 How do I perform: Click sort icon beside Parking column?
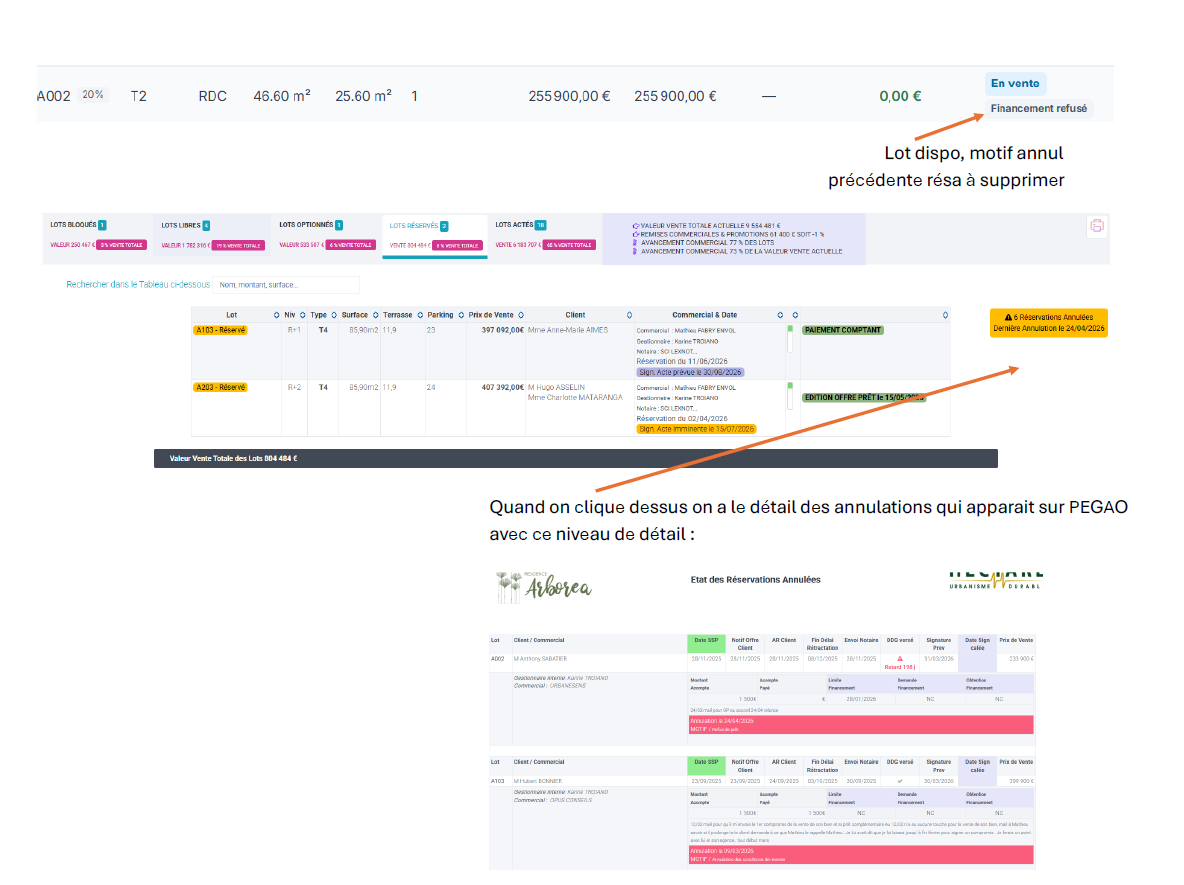pos(461,315)
